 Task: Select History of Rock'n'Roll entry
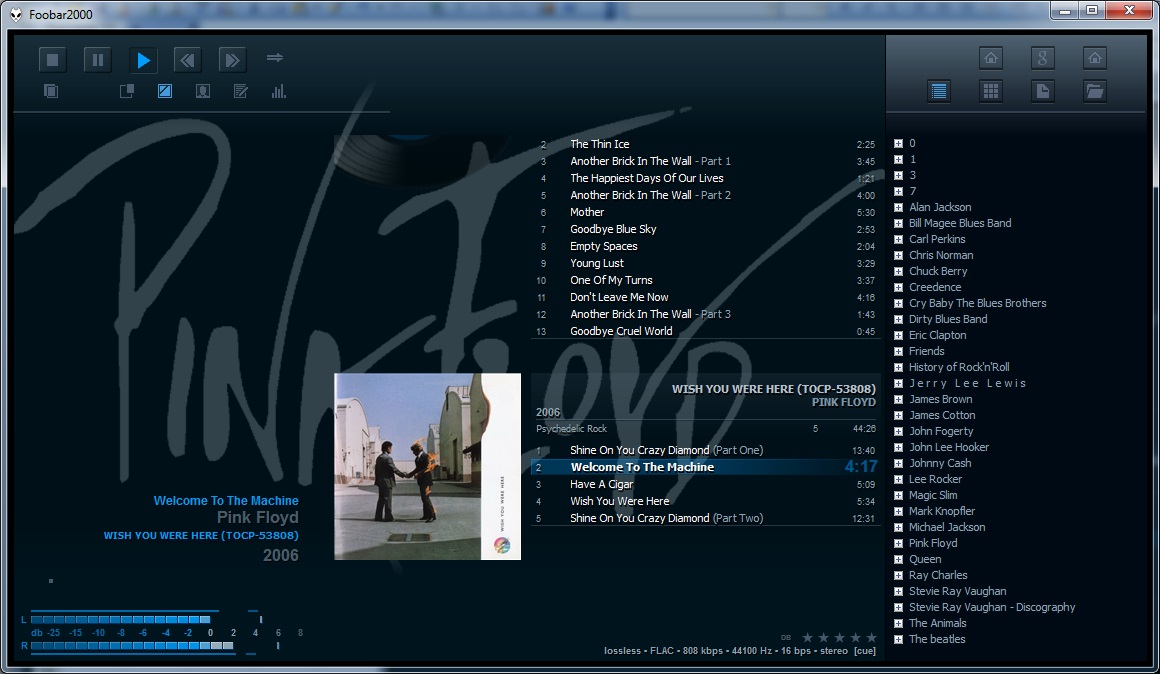(x=959, y=367)
